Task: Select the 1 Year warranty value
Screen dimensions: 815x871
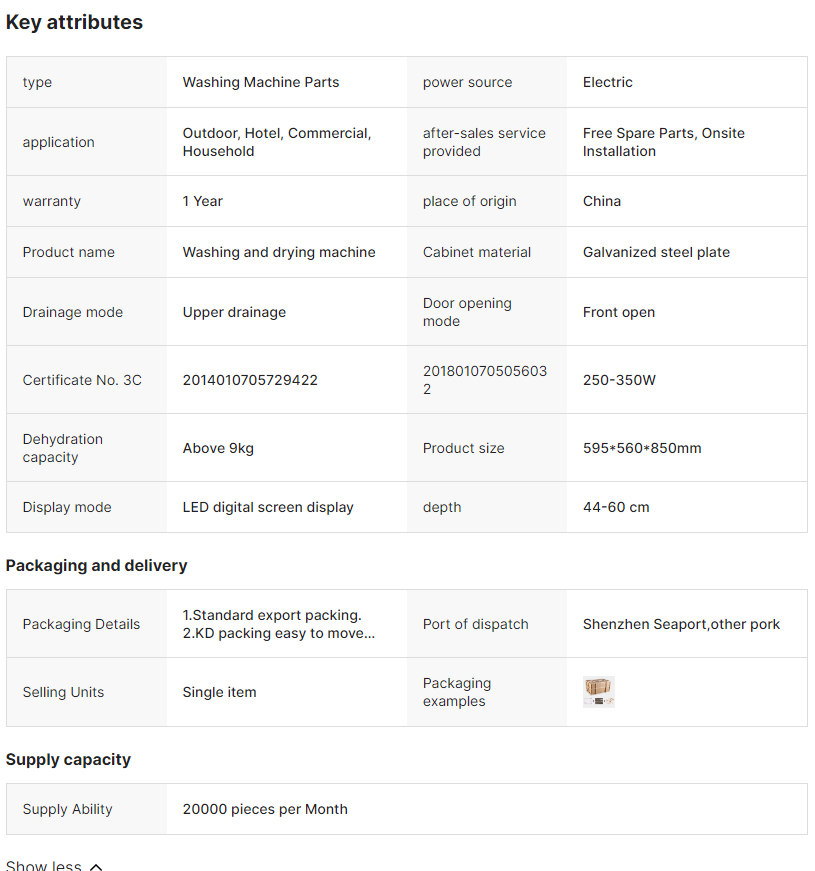Action: 202,201
